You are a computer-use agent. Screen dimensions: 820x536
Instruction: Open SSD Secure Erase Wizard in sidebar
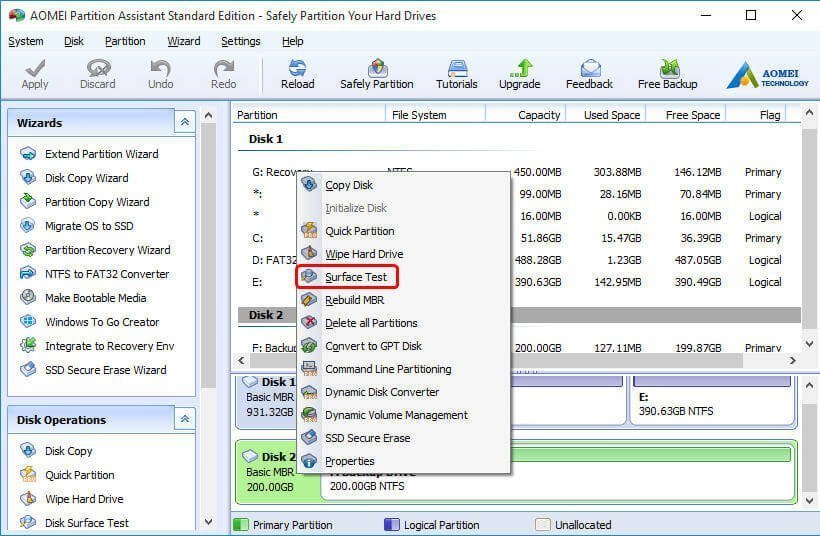(x=106, y=370)
